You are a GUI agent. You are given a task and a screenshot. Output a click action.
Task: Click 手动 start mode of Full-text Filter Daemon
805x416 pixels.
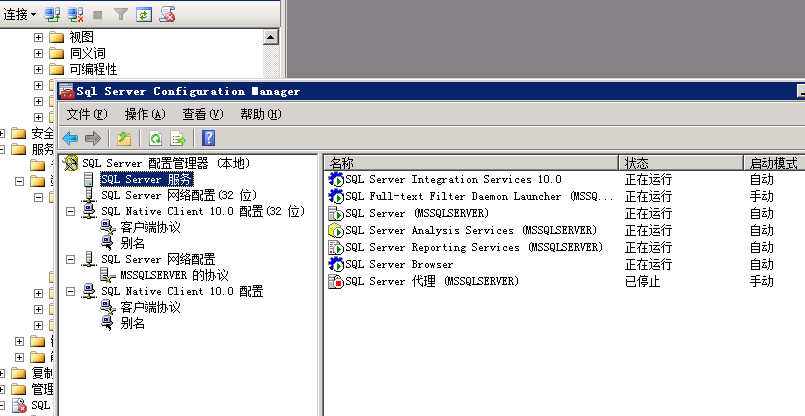[761, 196]
